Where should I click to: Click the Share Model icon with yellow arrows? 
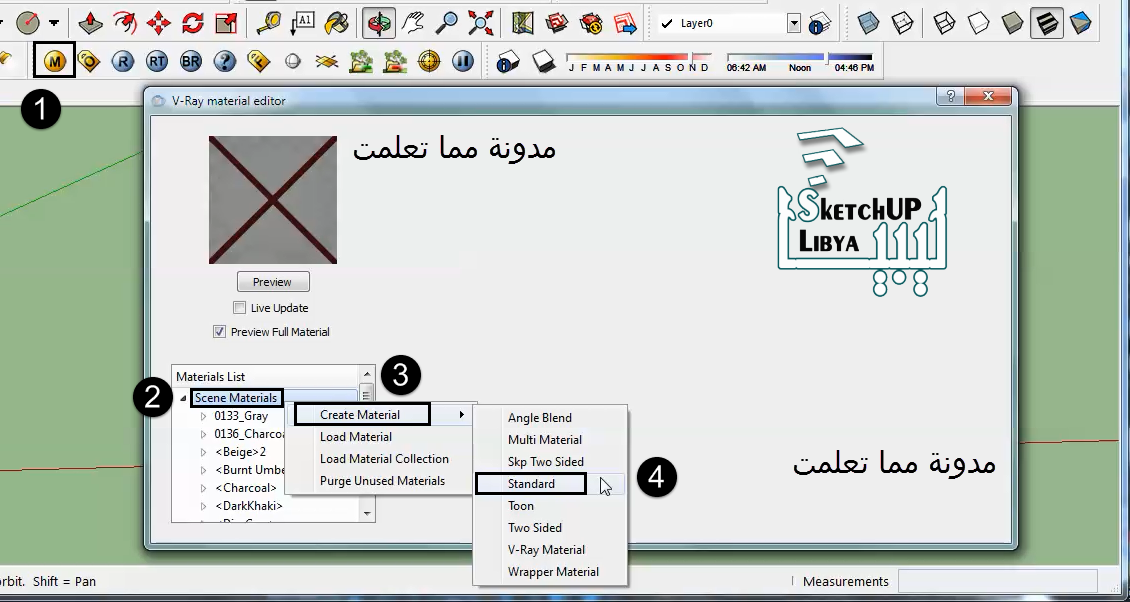click(x=591, y=23)
